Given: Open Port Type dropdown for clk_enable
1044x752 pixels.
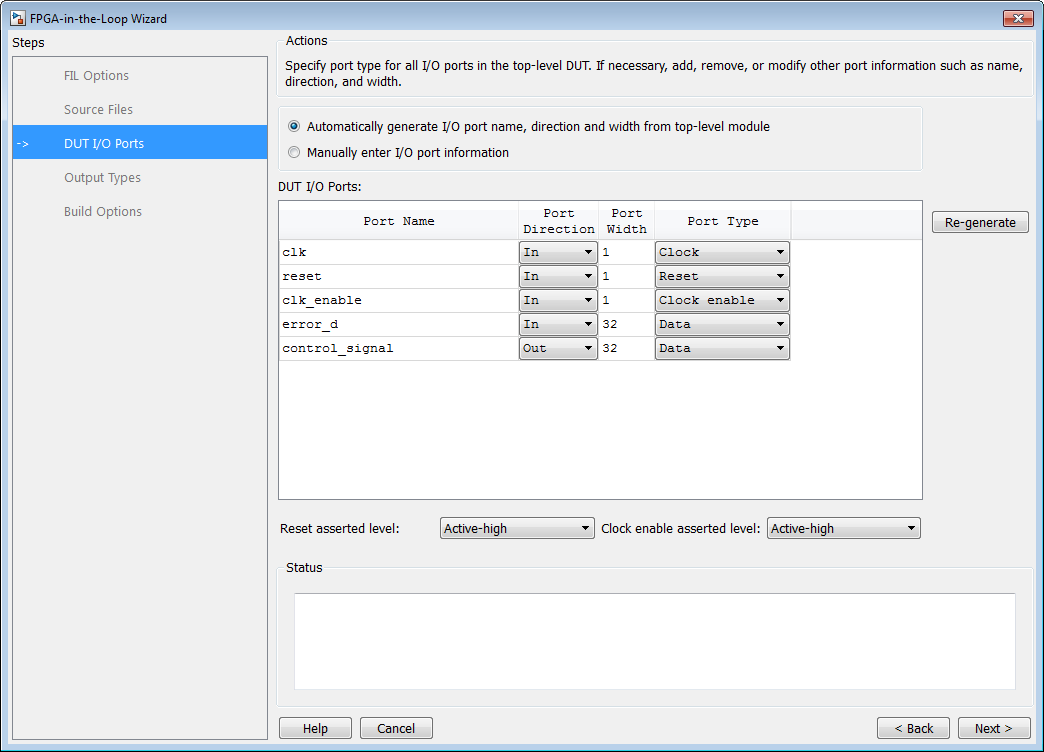Looking at the screenshot, I should [722, 301].
